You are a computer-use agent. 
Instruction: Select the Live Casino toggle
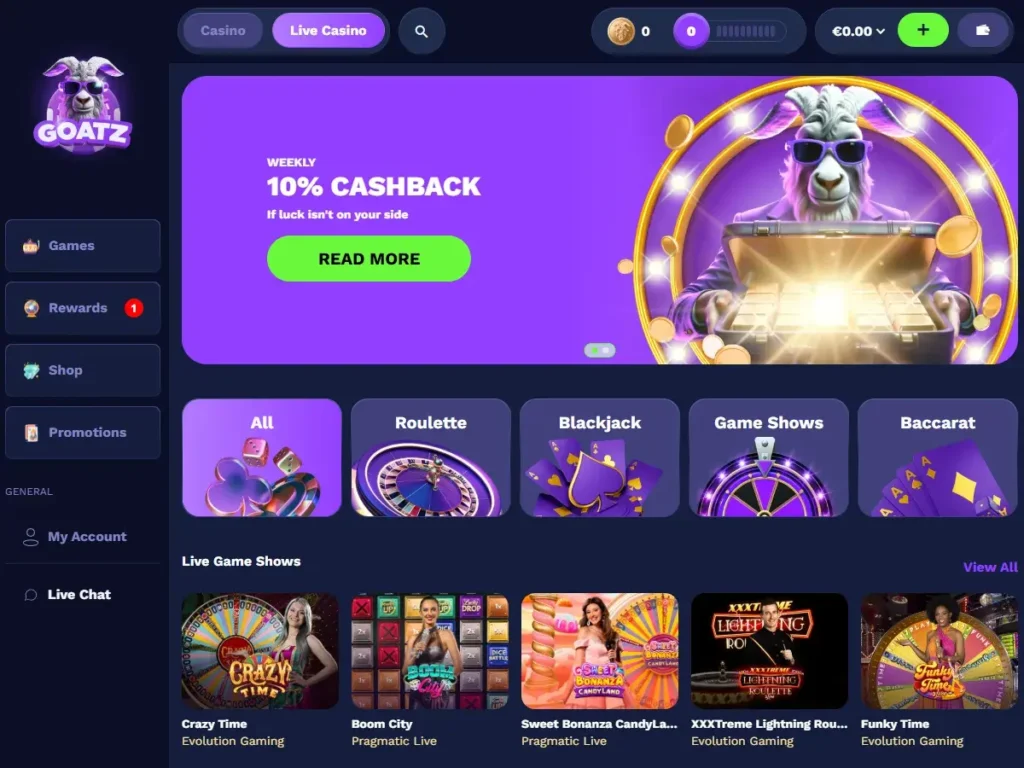point(328,31)
